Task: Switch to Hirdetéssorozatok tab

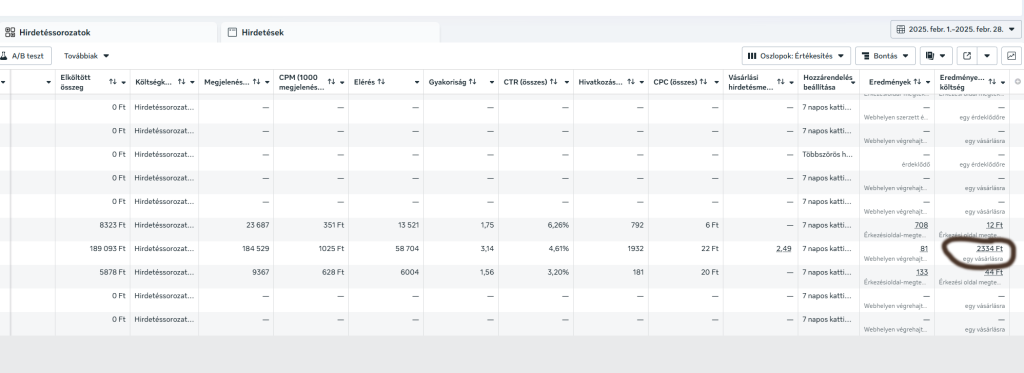Action: click(x=108, y=32)
